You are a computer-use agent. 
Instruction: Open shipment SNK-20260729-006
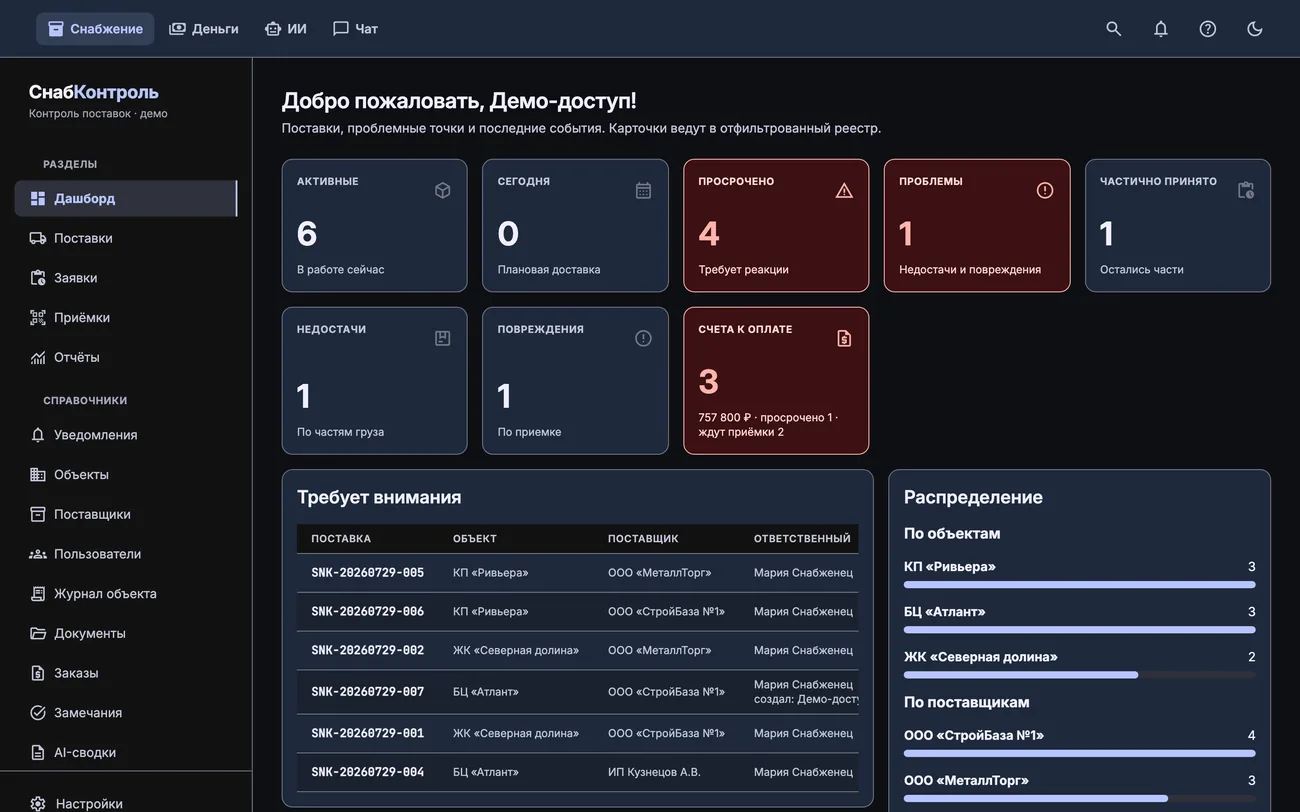point(368,612)
